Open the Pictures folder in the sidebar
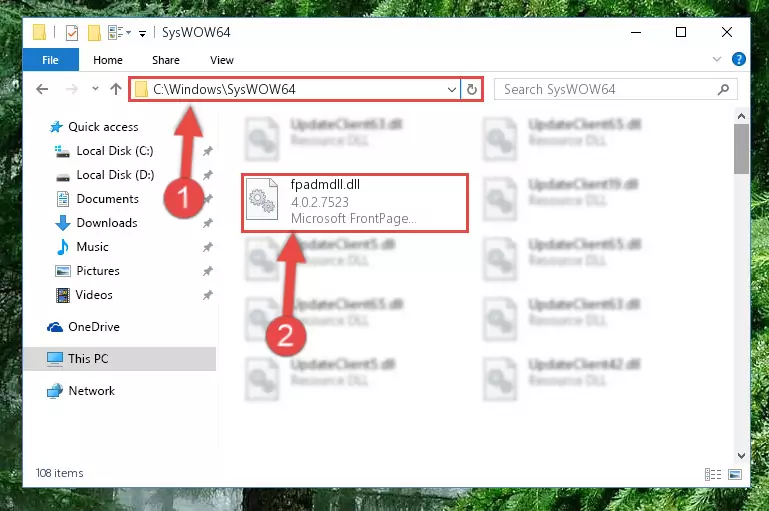The image size is (769, 511). pos(98,271)
